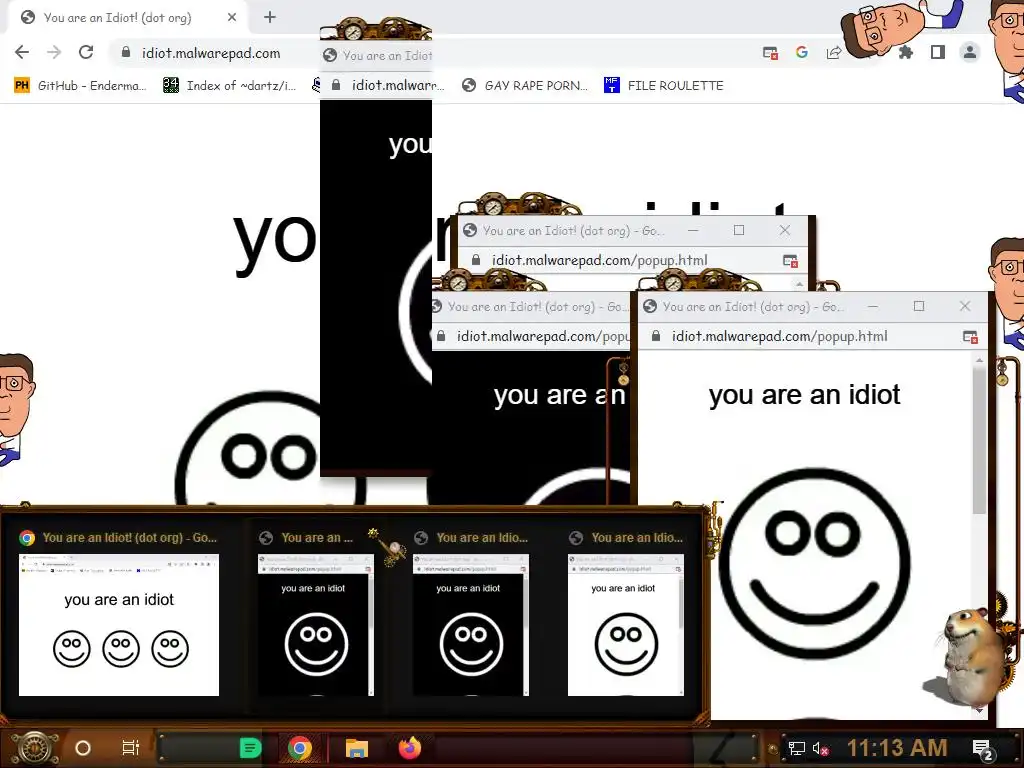Click the main window address bar URL
Image resolution: width=1024 pixels, height=768 pixels.
pyautogui.click(x=211, y=53)
